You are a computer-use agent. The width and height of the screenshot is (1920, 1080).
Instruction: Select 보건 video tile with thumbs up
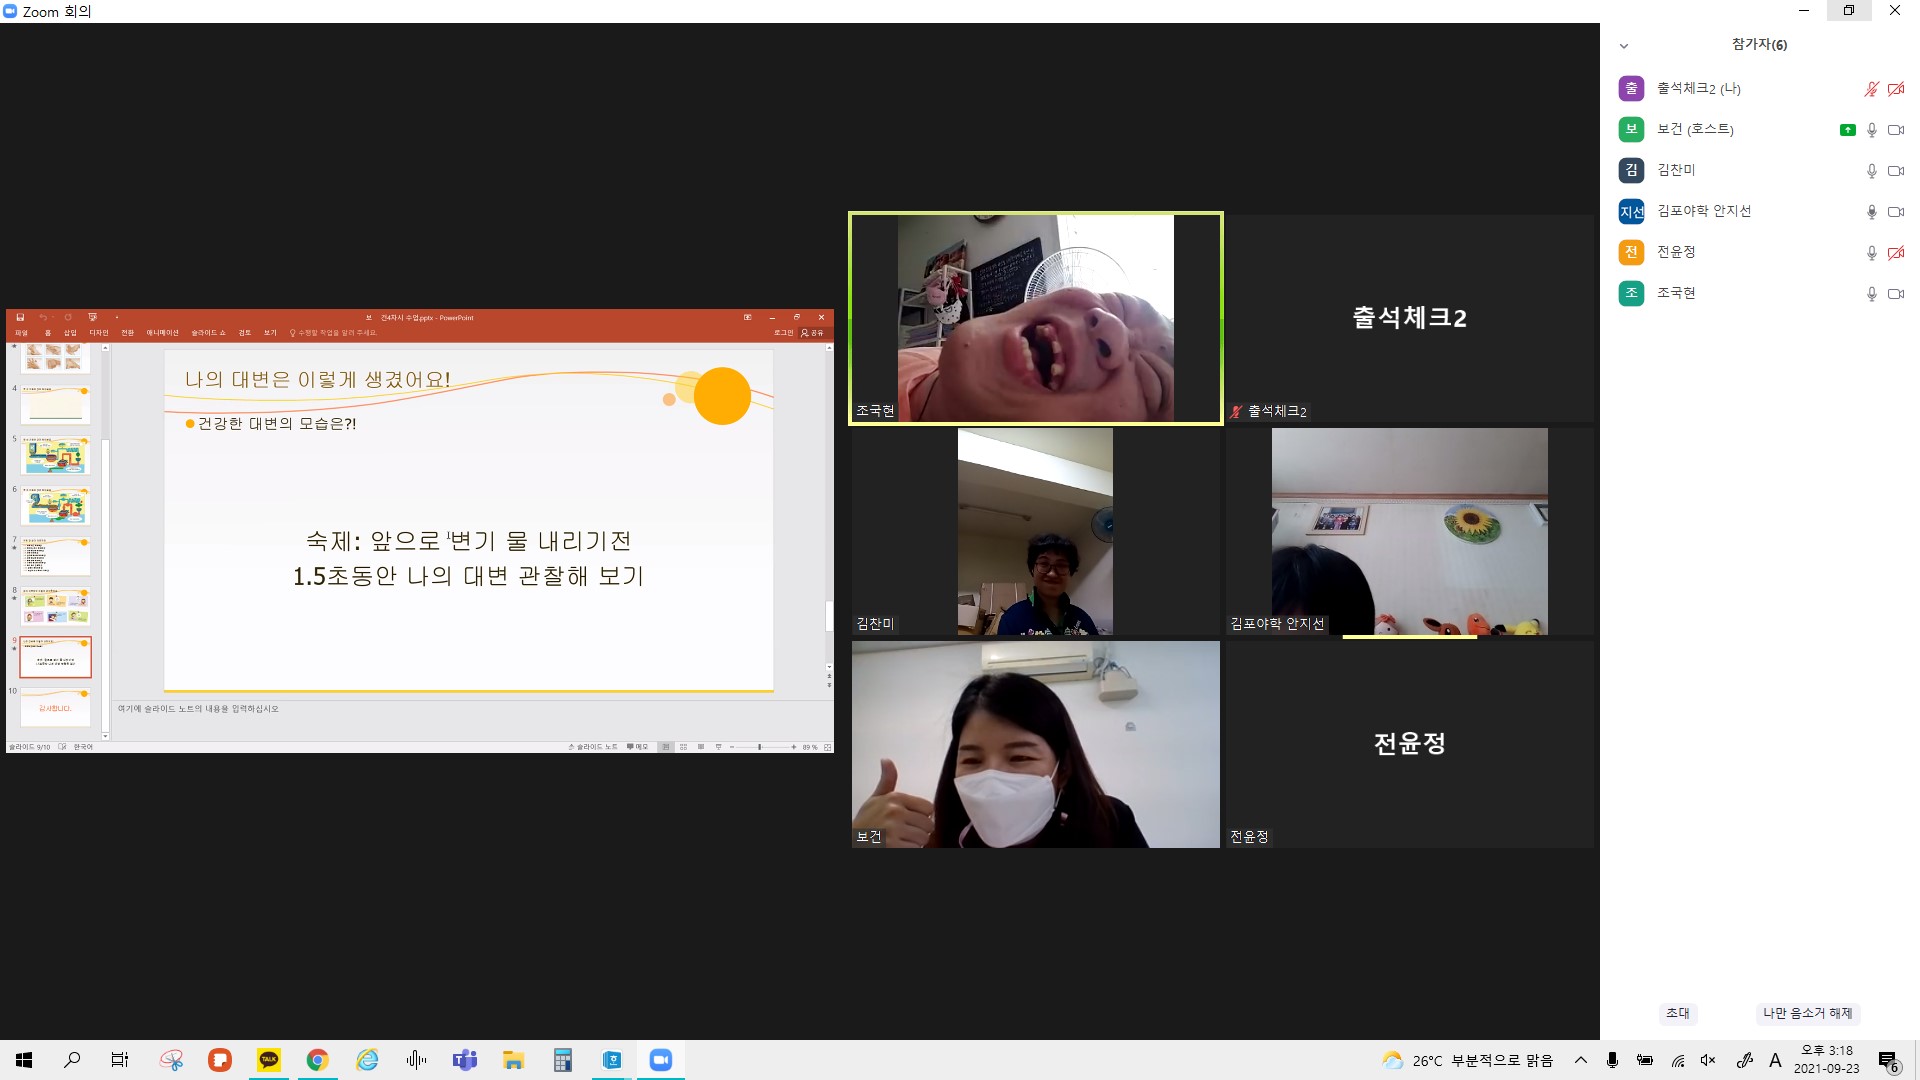(x=1035, y=744)
